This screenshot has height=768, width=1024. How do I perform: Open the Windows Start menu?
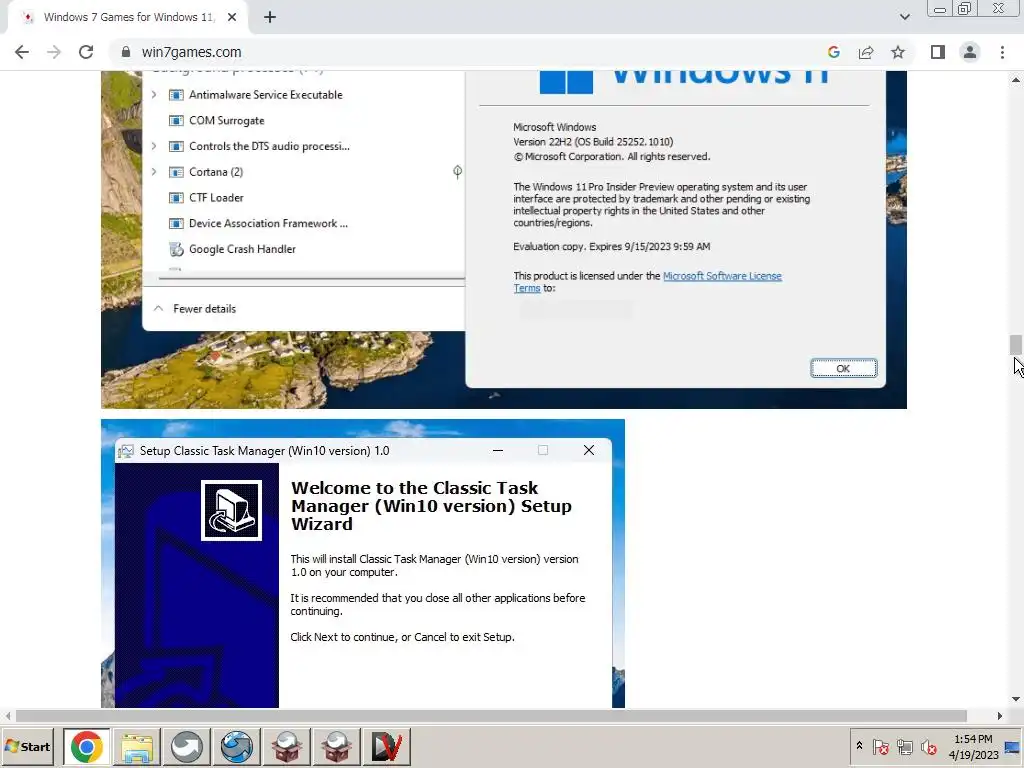click(27, 746)
